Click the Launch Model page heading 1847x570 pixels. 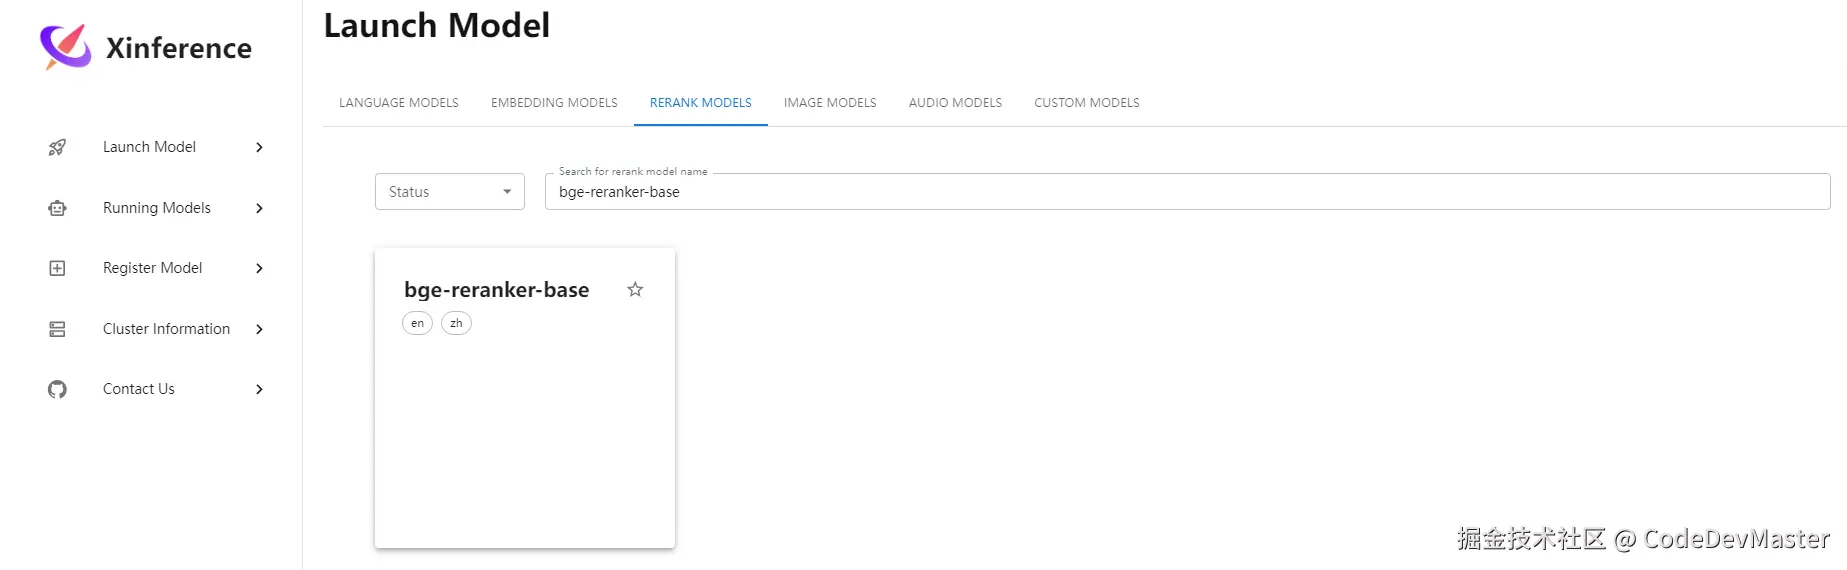[x=437, y=25]
